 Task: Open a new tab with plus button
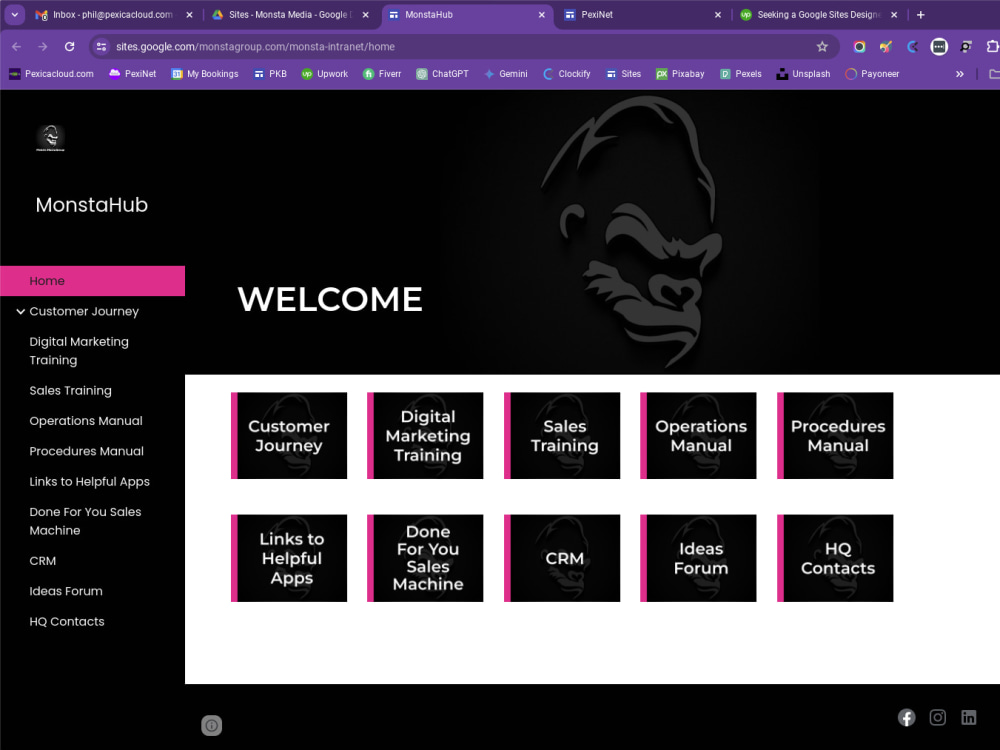(920, 15)
